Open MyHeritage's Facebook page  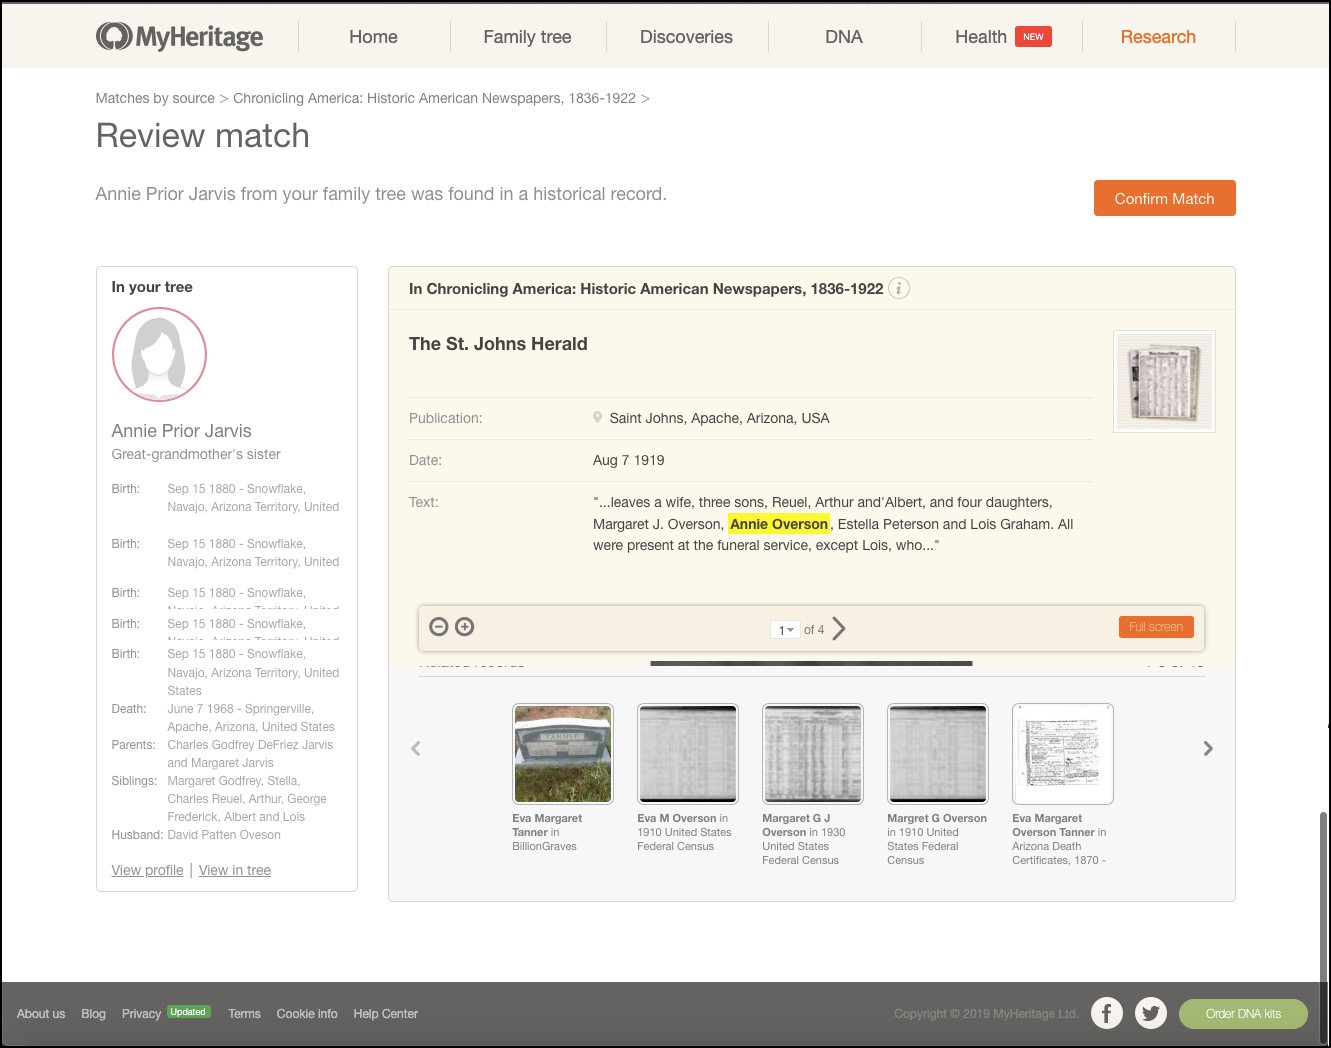tap(1107, 1013)
